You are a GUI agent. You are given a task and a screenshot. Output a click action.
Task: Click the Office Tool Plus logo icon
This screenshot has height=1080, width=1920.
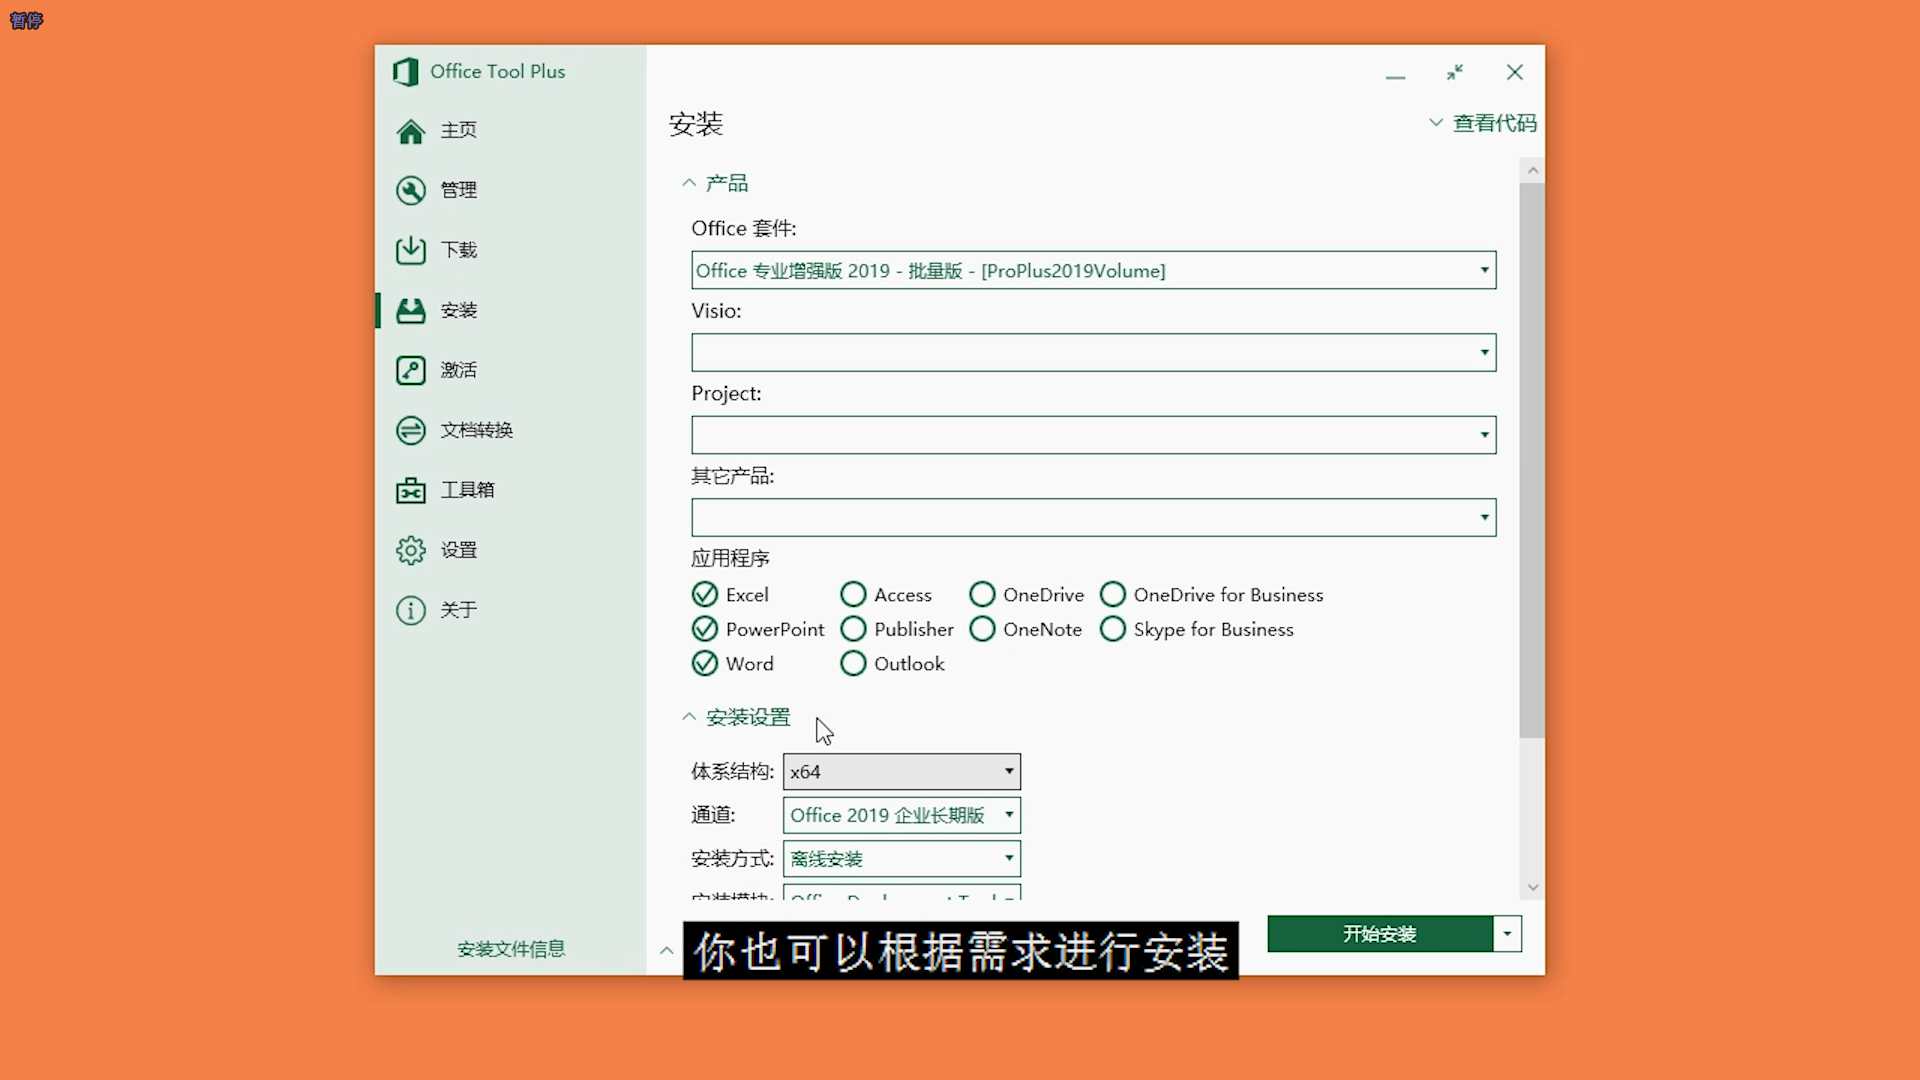[x=406, y=72]
